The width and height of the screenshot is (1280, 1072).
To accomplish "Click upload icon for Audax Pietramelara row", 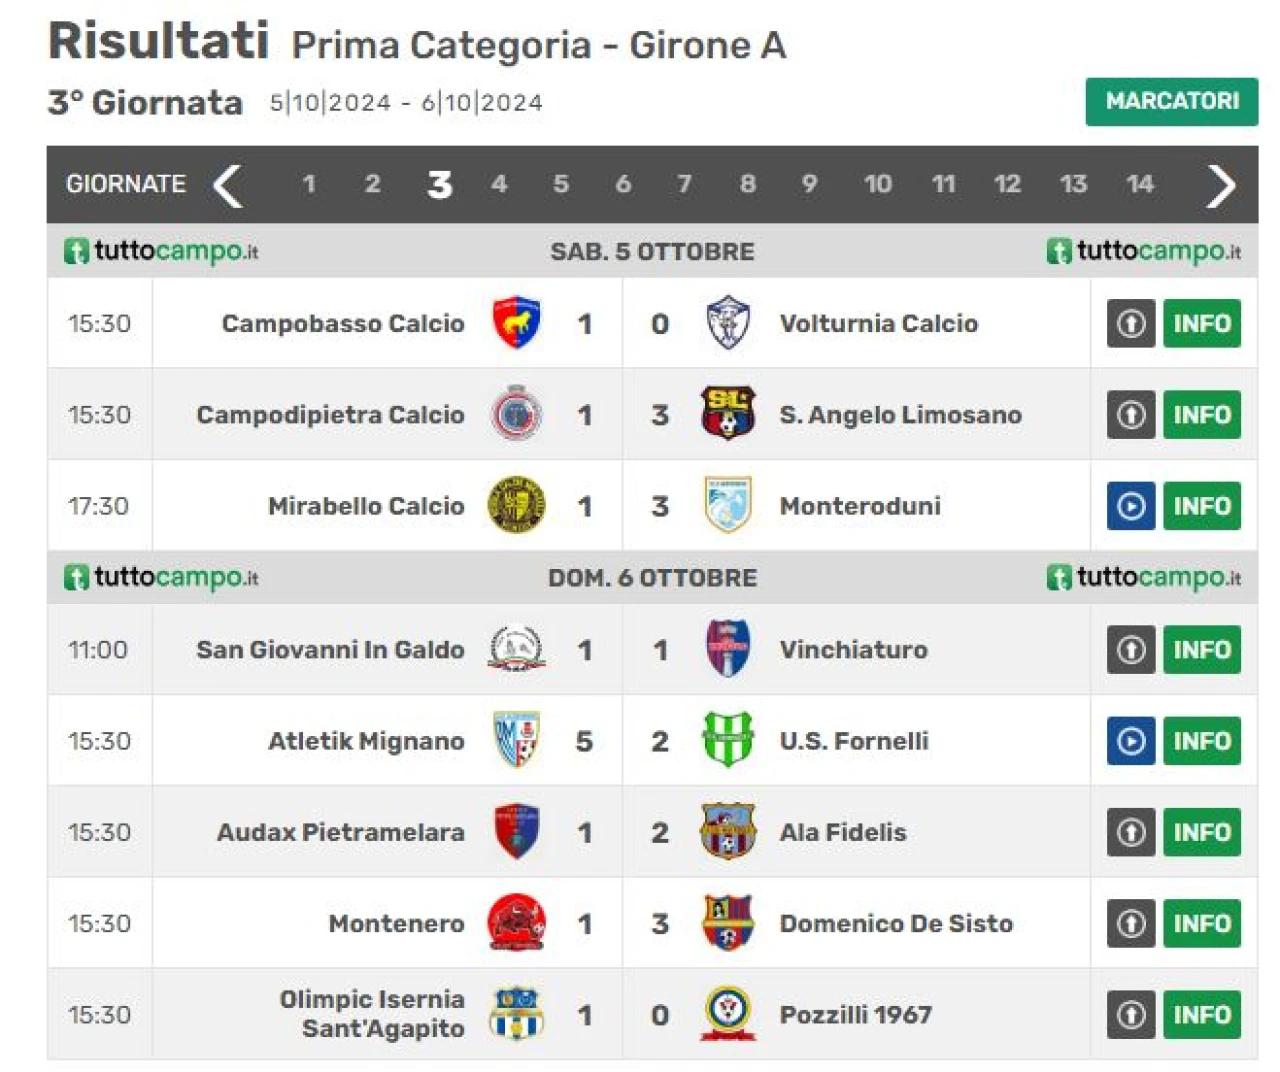I will point(1131,832).
